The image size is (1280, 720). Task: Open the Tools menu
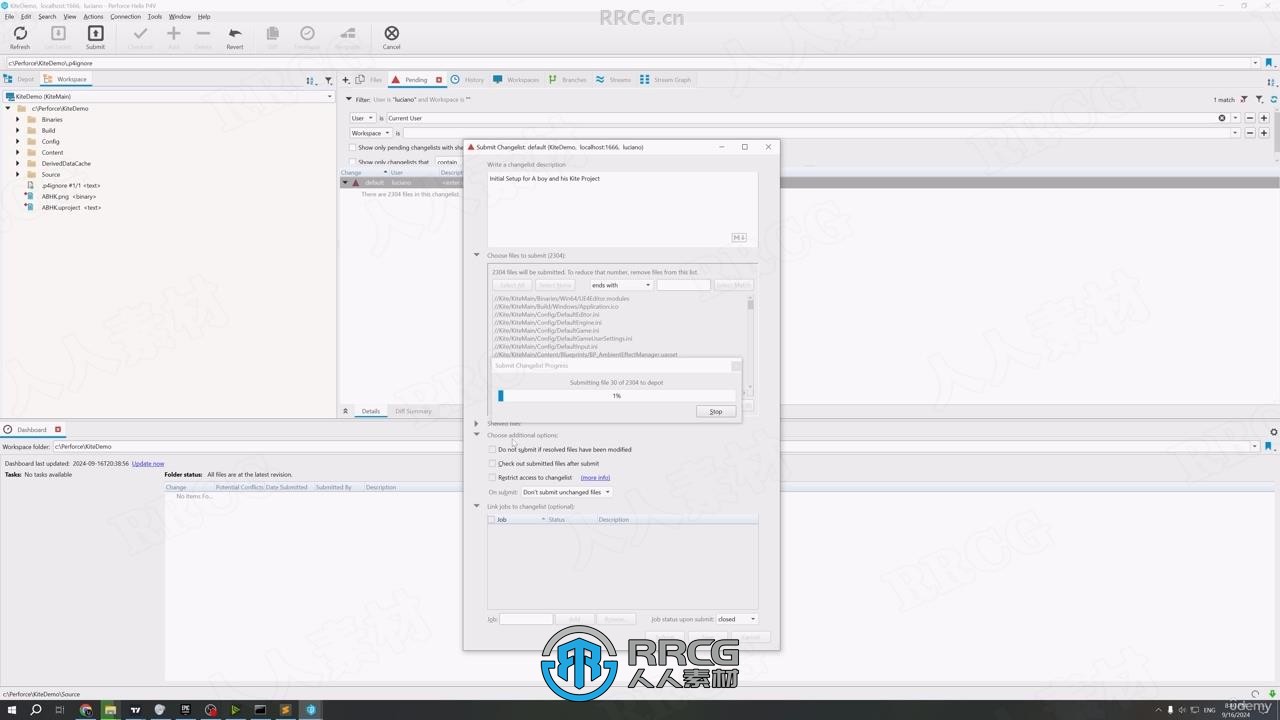(x=155, y=17)
